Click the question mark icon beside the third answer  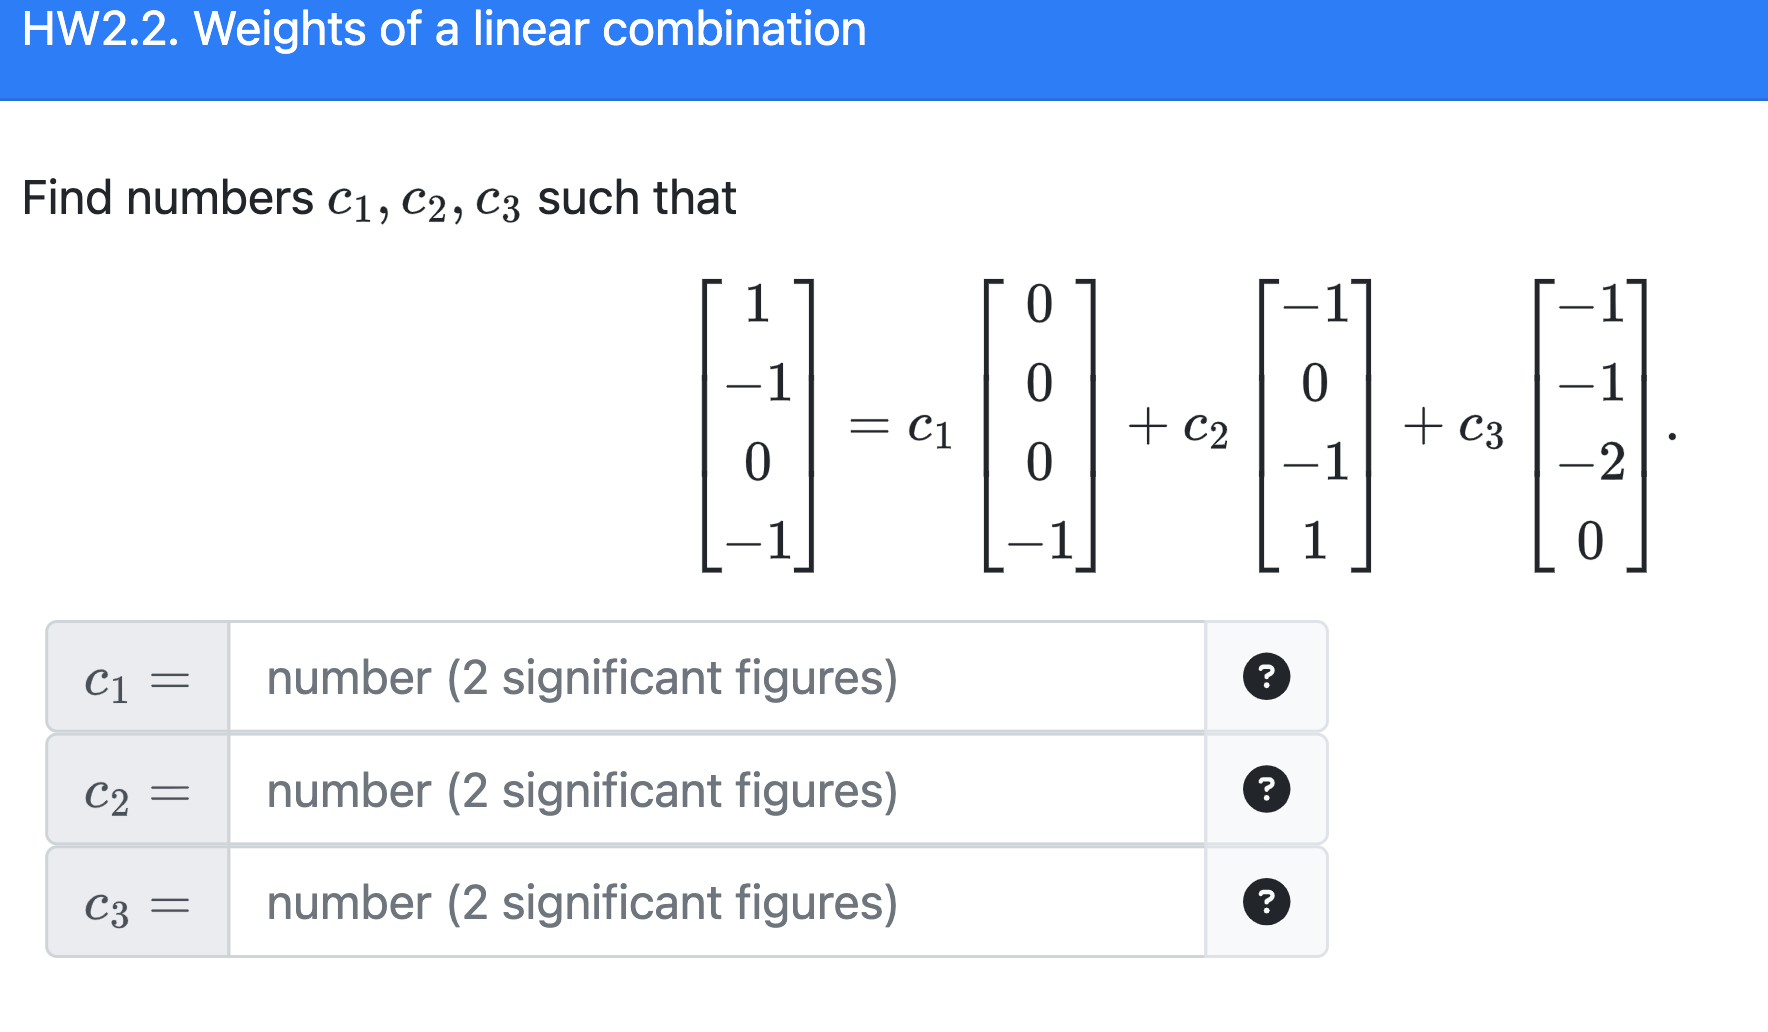pos(1264,903)
